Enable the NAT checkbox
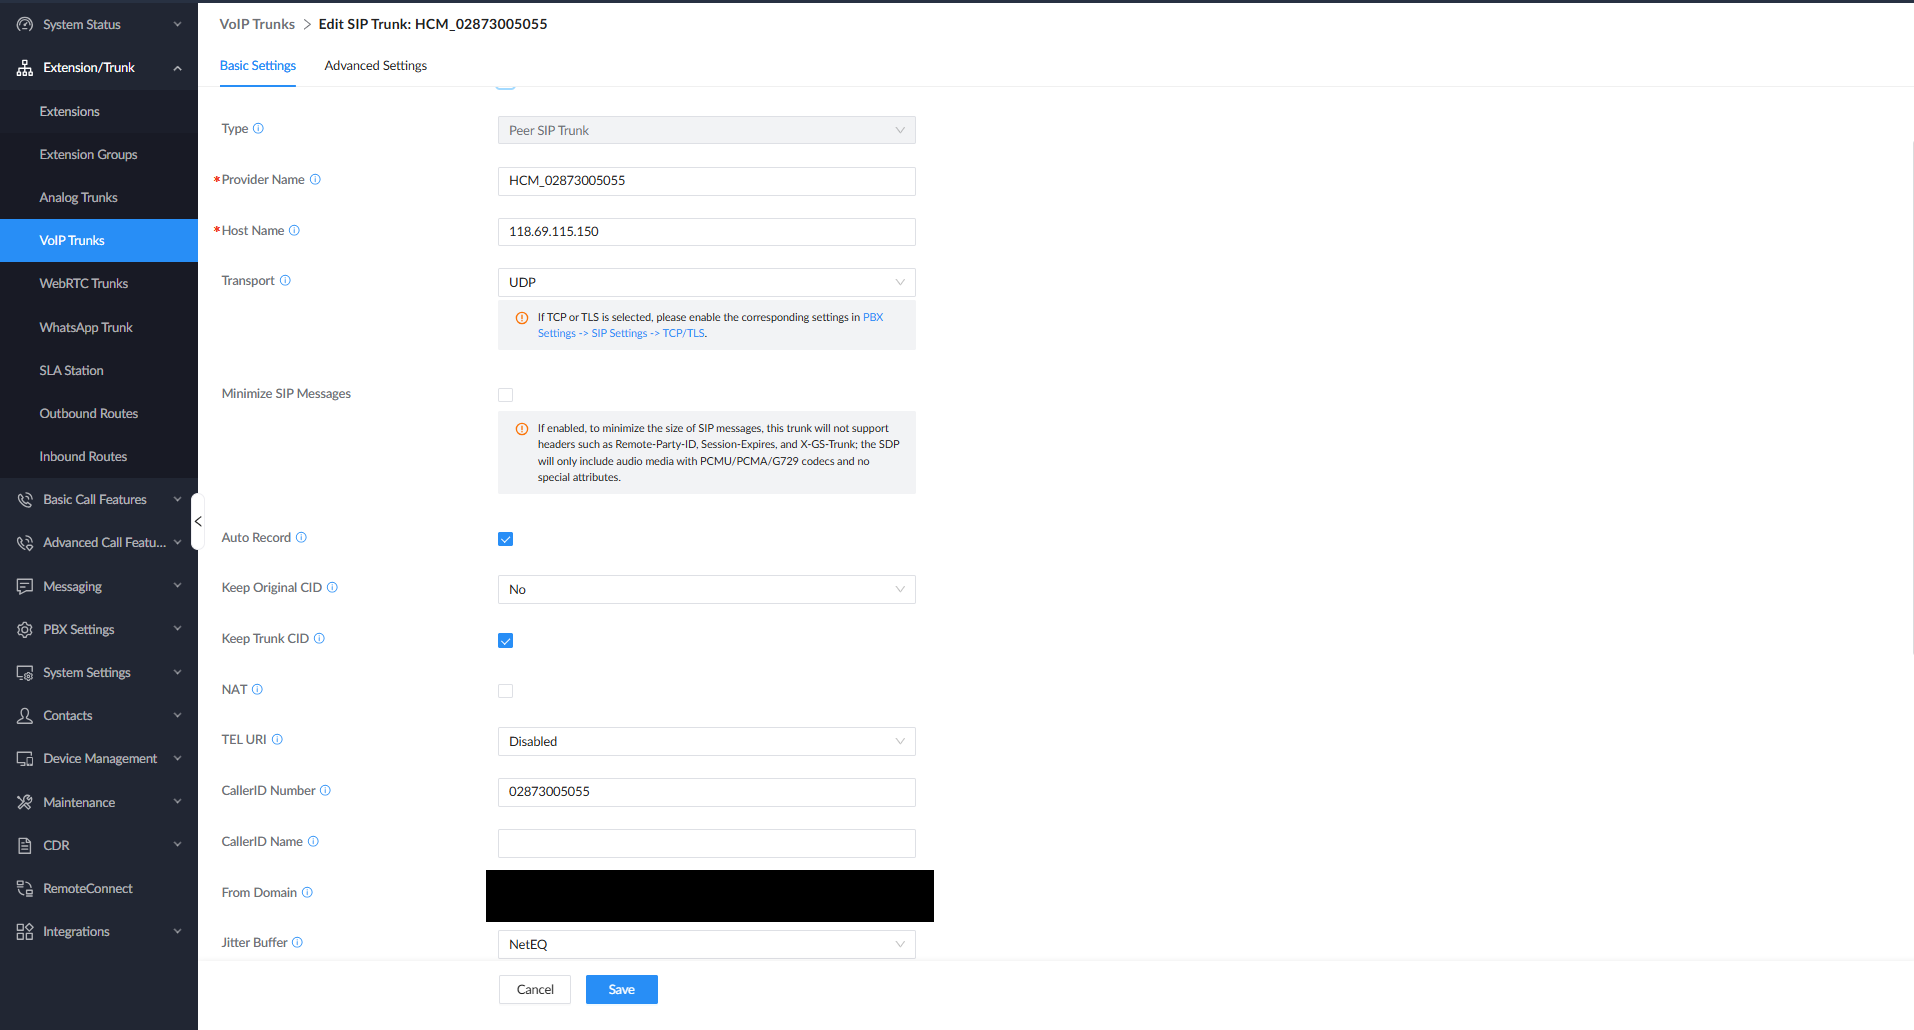1914x1030 pixels. pos(506,691)
